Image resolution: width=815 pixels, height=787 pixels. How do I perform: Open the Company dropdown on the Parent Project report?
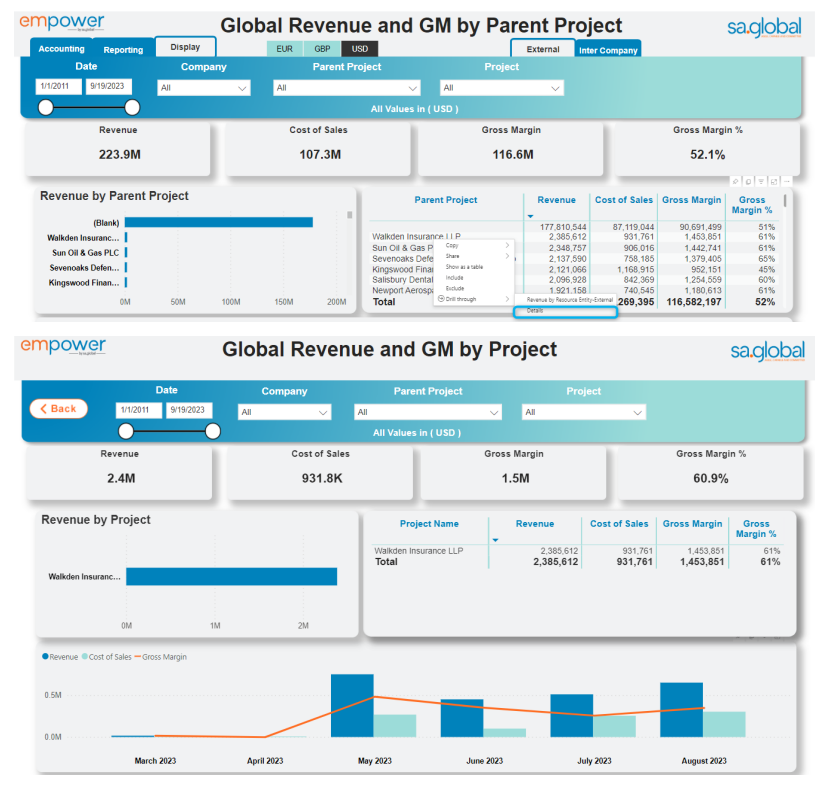pos(204,88)
